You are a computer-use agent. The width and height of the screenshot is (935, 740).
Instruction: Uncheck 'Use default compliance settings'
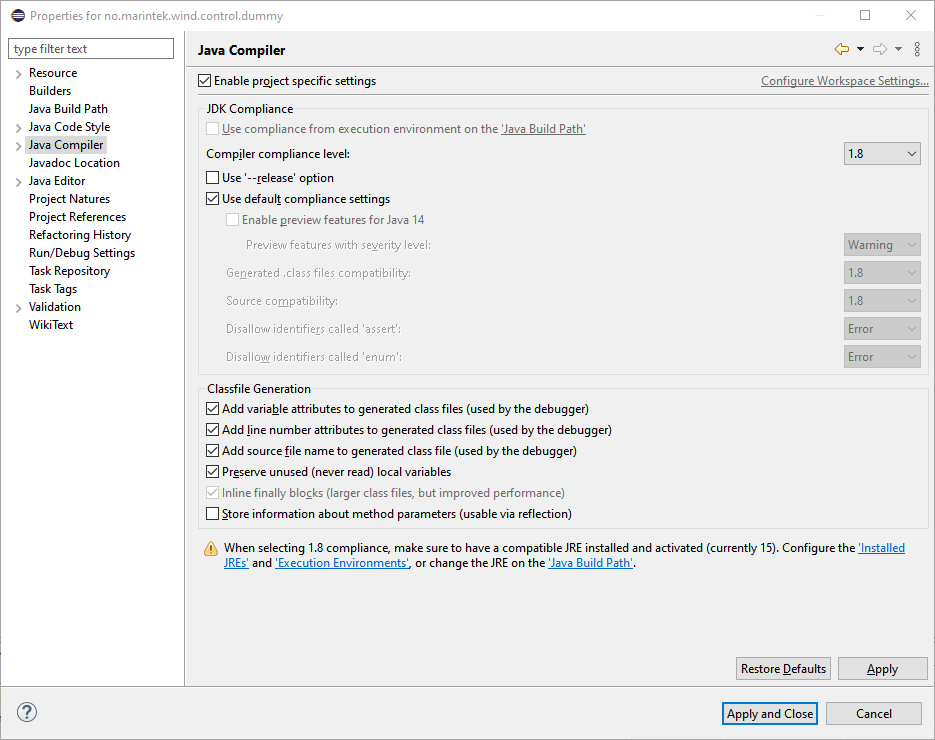pos(212,198)
